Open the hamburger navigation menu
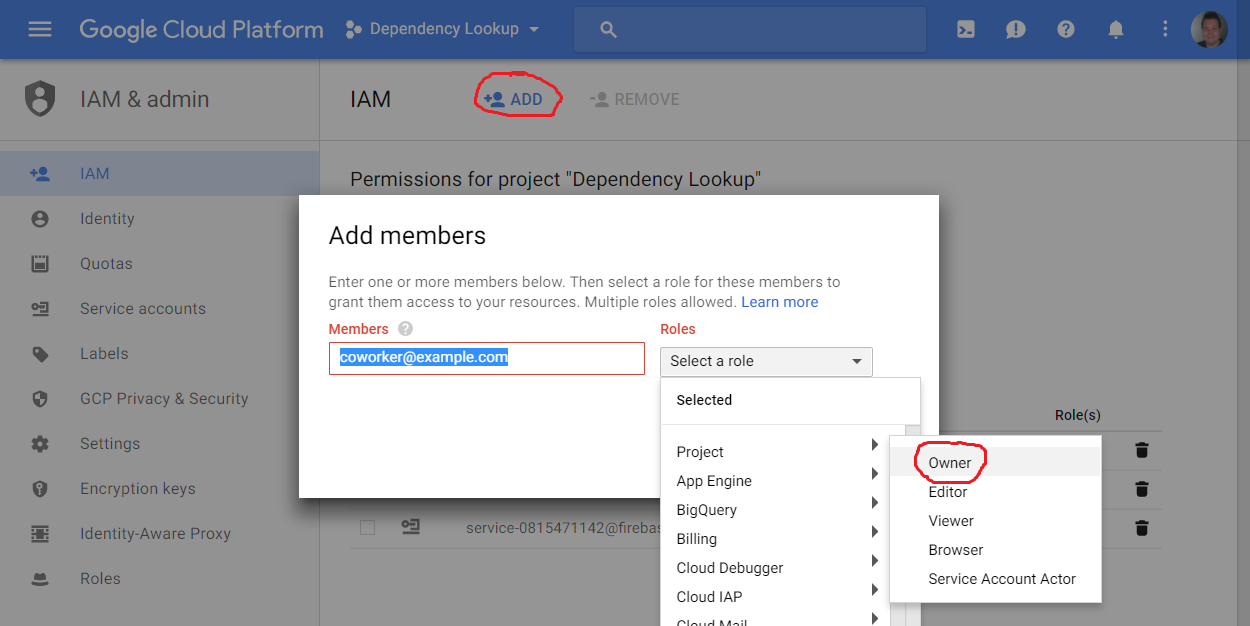1250x626 pixels. (x=40, y=29)
